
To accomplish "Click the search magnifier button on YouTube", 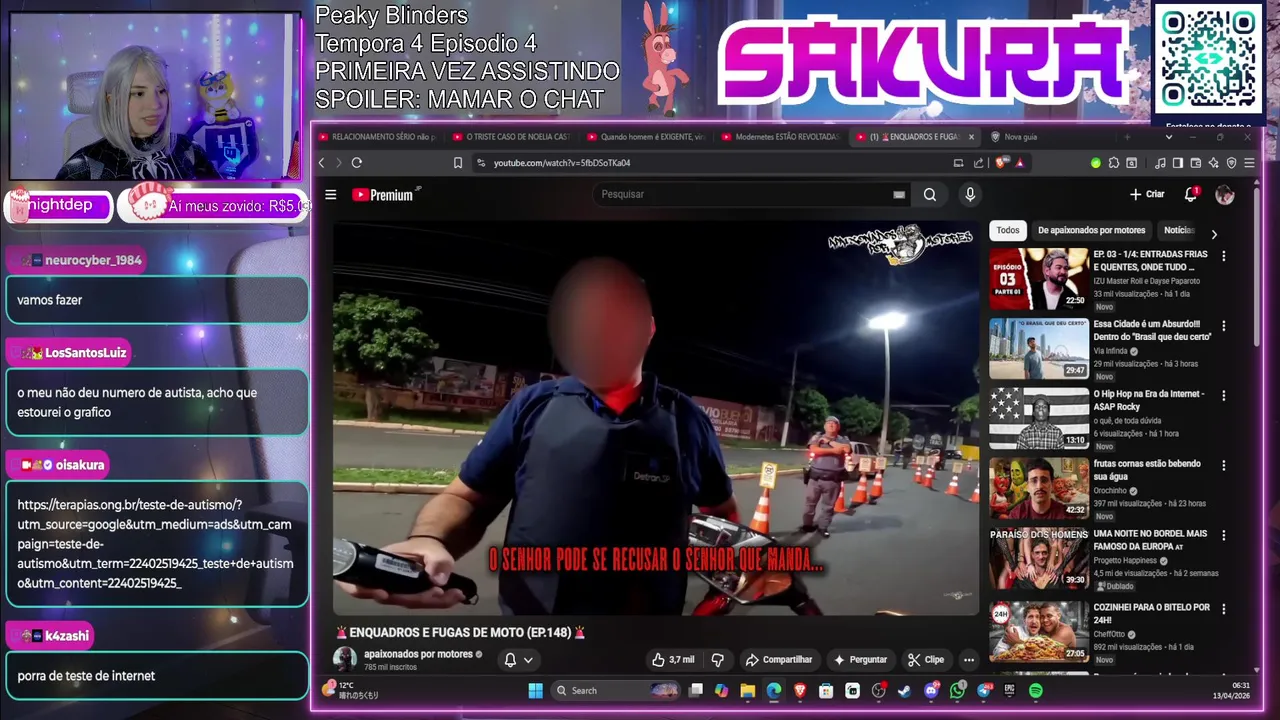I will (x=930, y=195).
